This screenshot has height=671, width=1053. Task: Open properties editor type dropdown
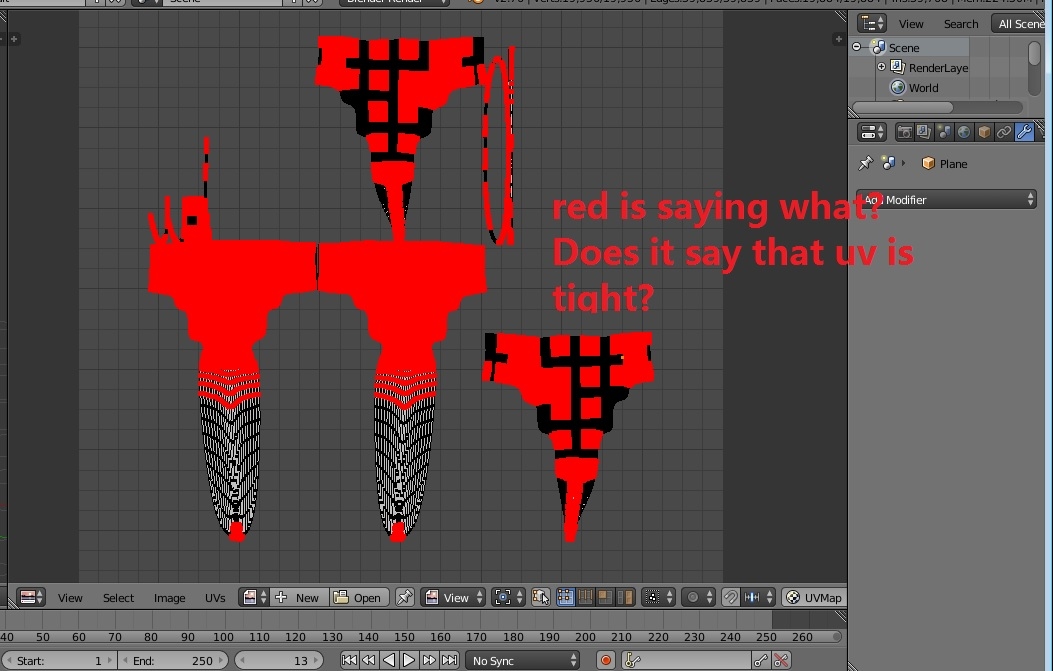tap(872, 132)
